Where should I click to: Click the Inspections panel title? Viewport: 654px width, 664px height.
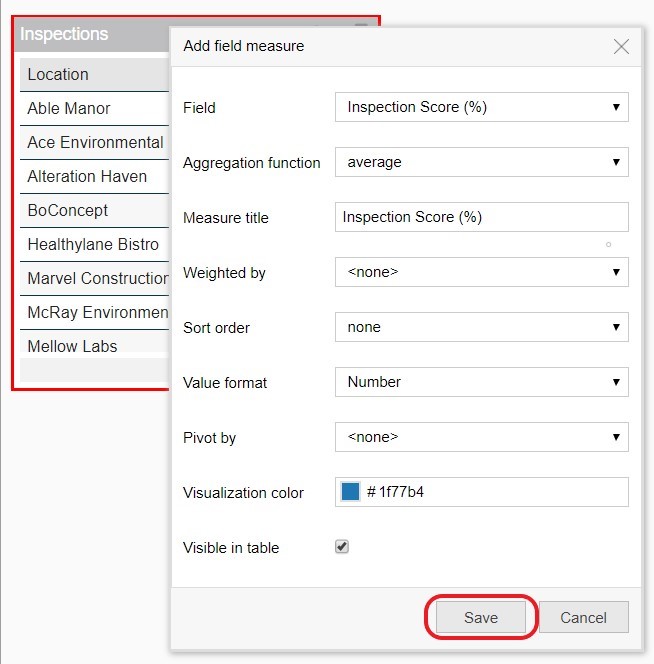(64, 34)
